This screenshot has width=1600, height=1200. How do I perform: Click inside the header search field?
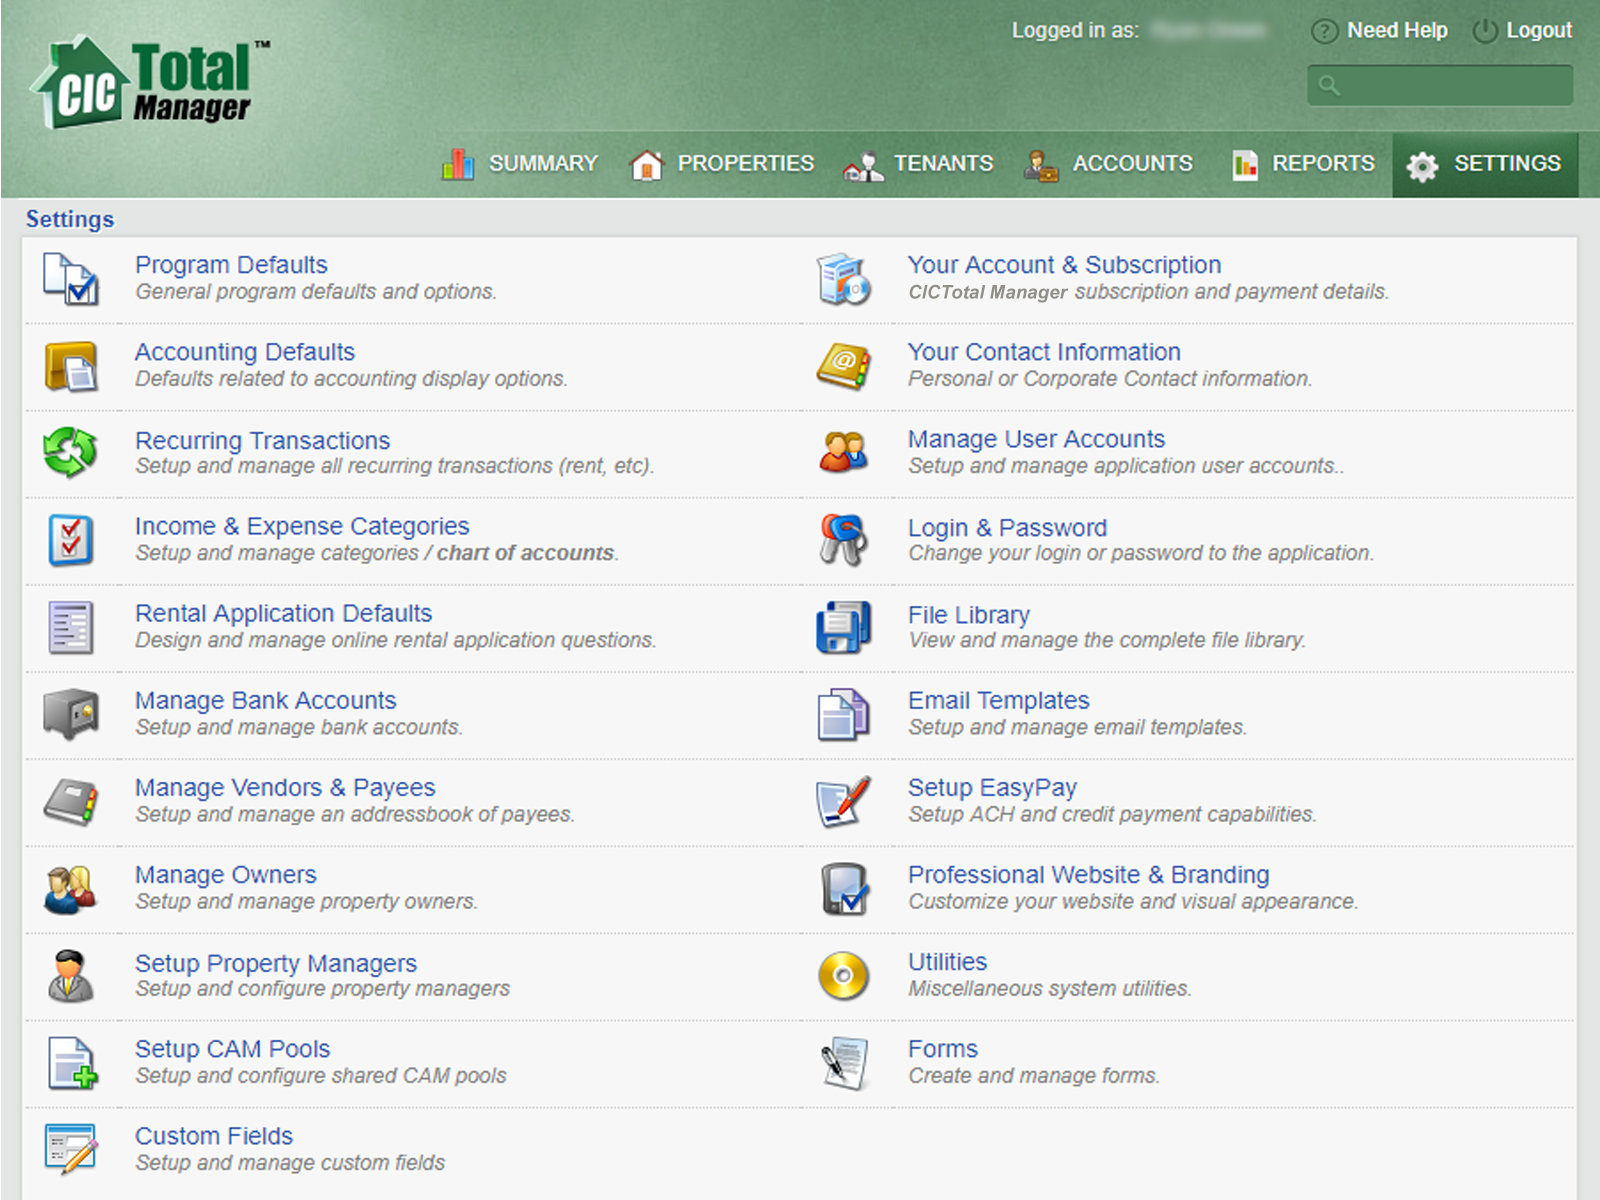(x=1440, y=85)
